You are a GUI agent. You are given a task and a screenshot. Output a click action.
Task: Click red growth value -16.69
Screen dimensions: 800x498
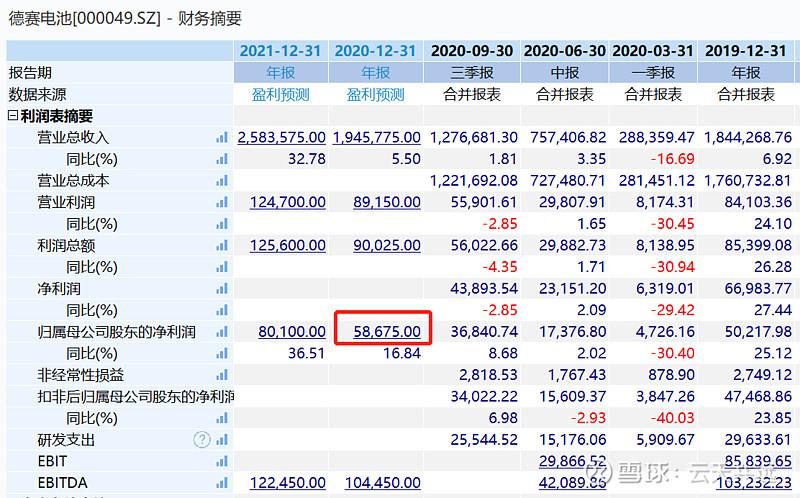point(672,159)
